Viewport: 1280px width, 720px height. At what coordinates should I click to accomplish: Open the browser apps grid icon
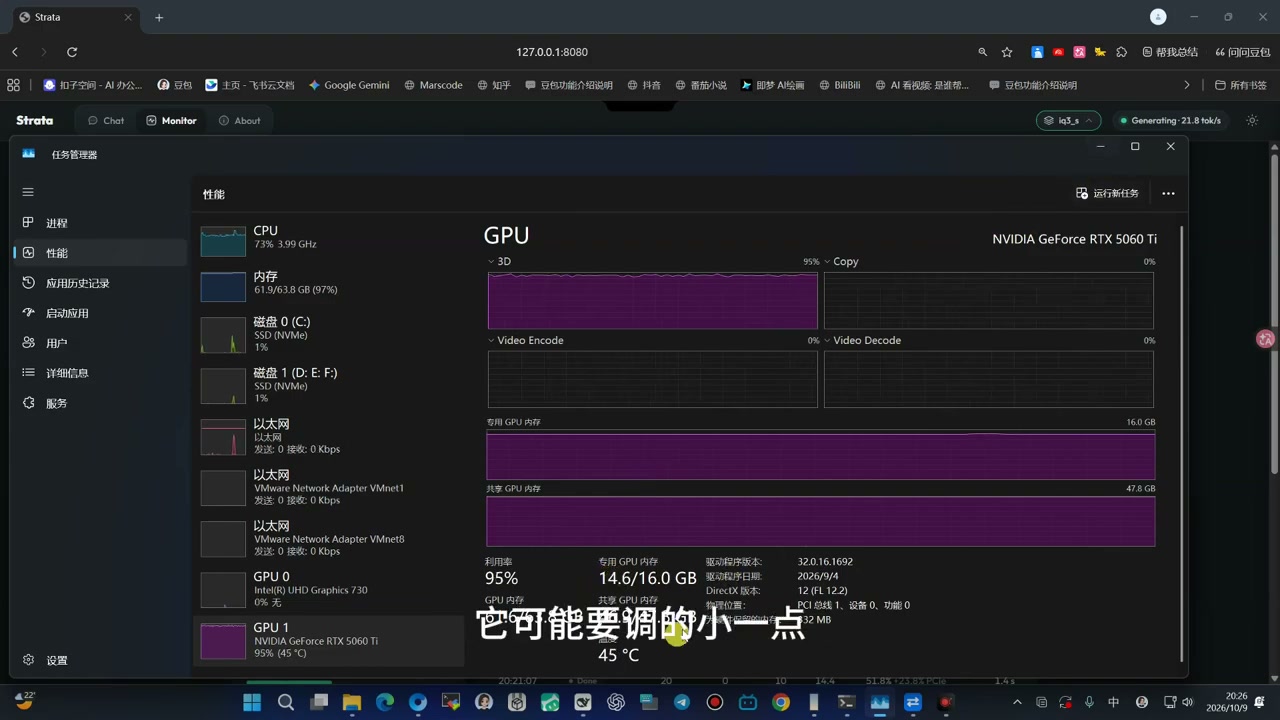click(x=14, y=85)
